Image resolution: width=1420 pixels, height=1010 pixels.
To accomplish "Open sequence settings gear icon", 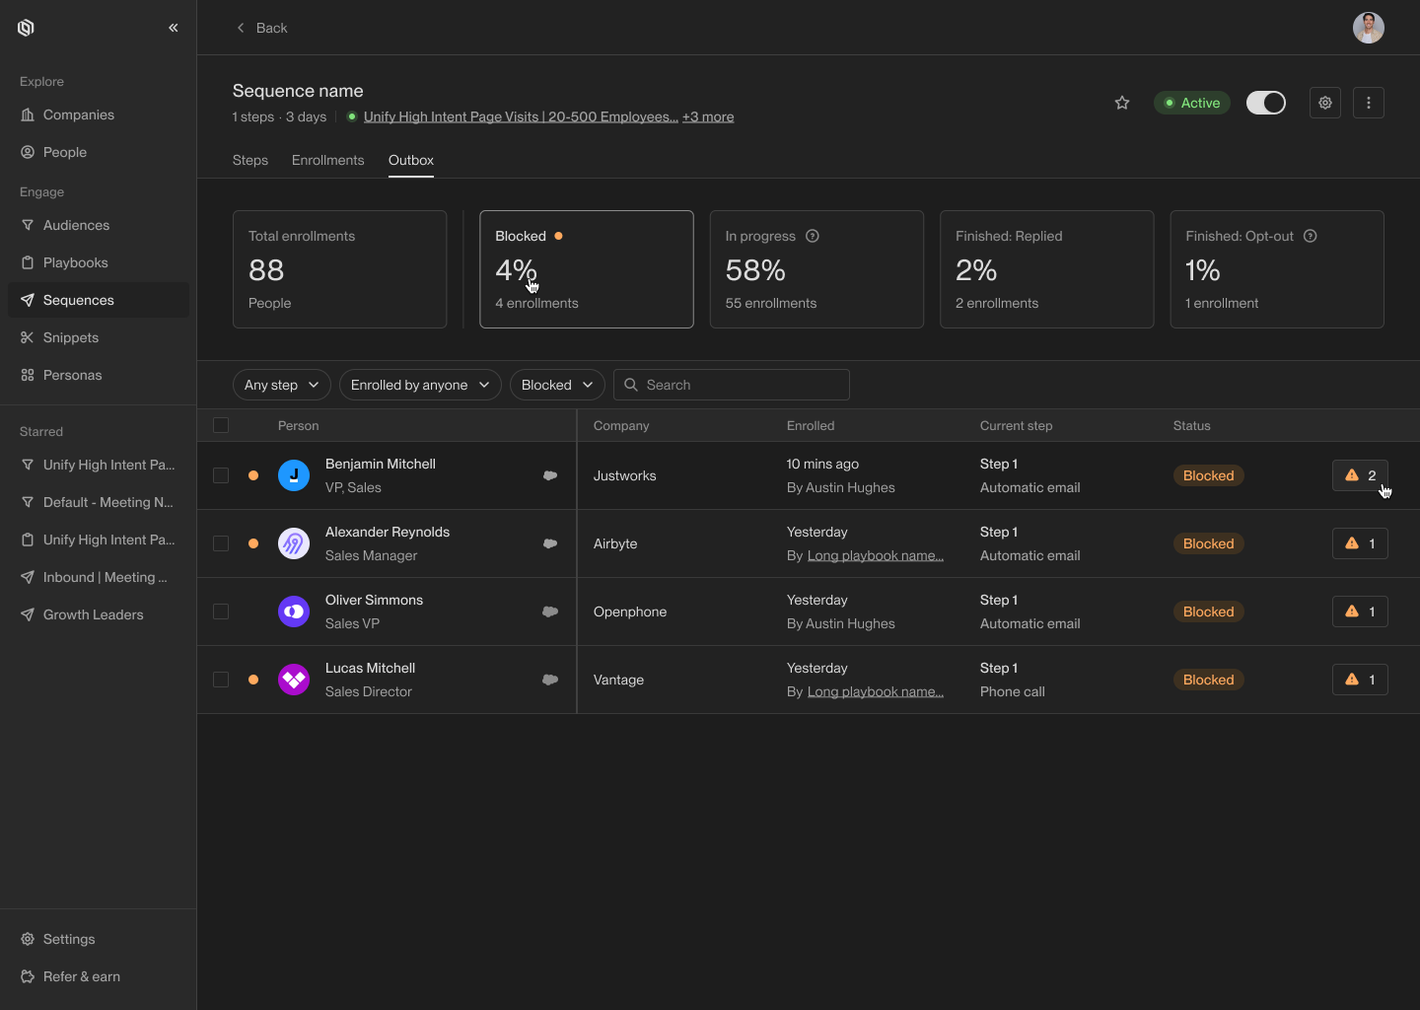I will pyautogui.click(x=1325, y=103).
